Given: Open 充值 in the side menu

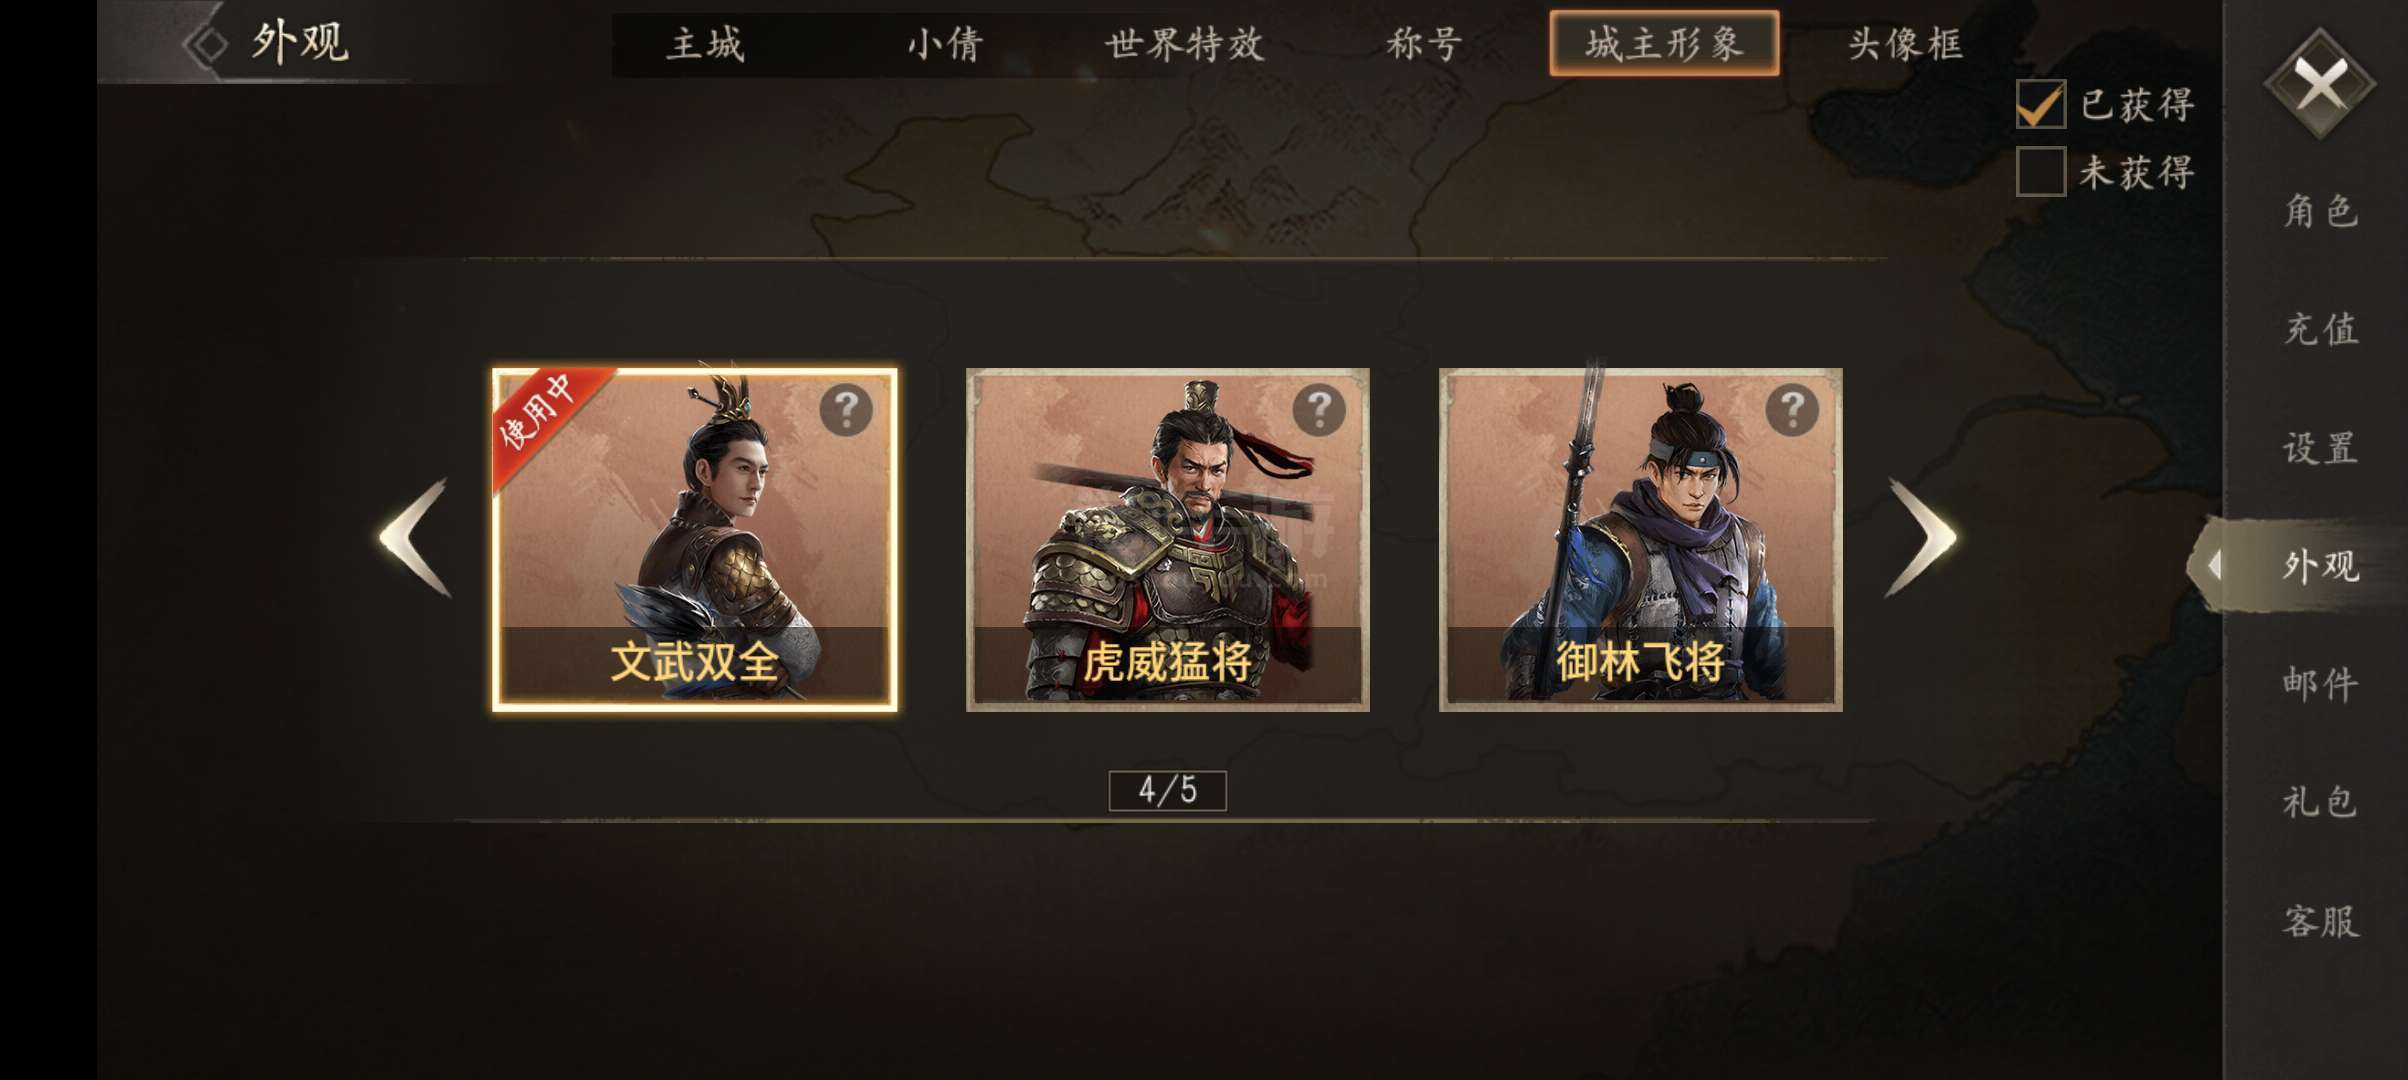Looking at the screenshot, I should pyautogui.click(x=2321, y=329).
